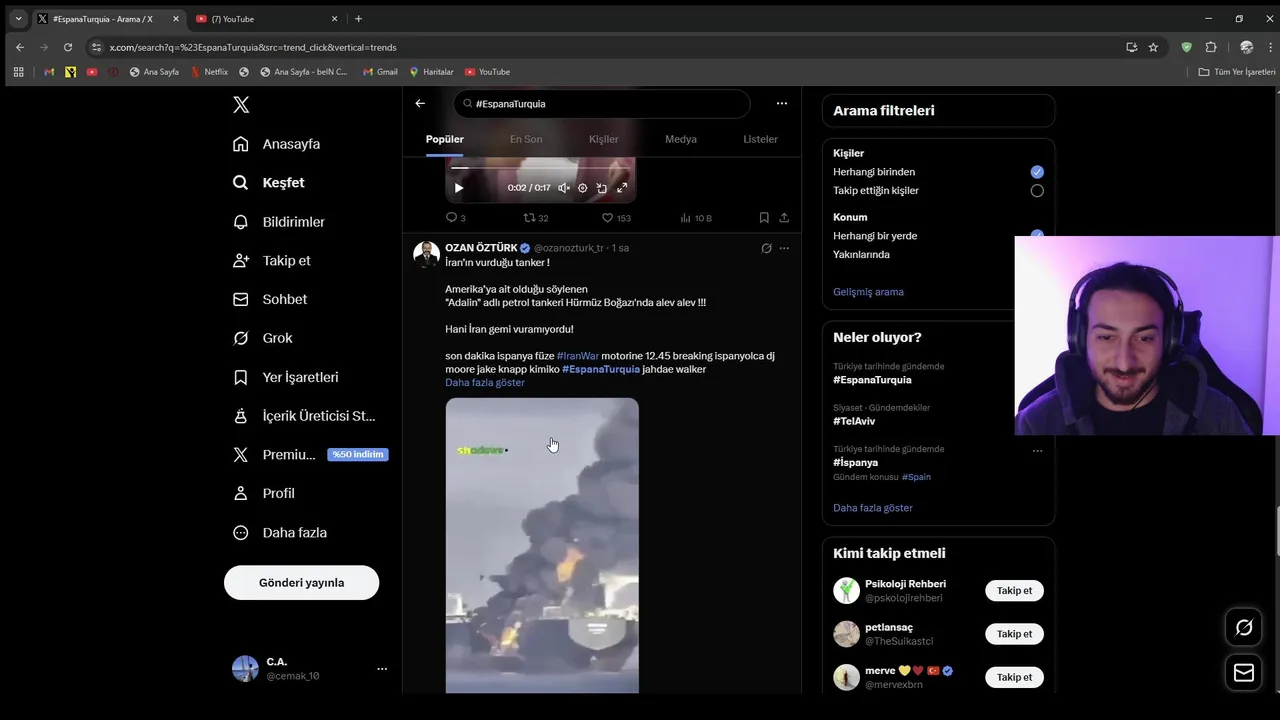The height and width of the screenshot is (720, 1280).
Task: Click the #EspanaTurquia search field
Action: pyautogui.click(x=601, y=103)
